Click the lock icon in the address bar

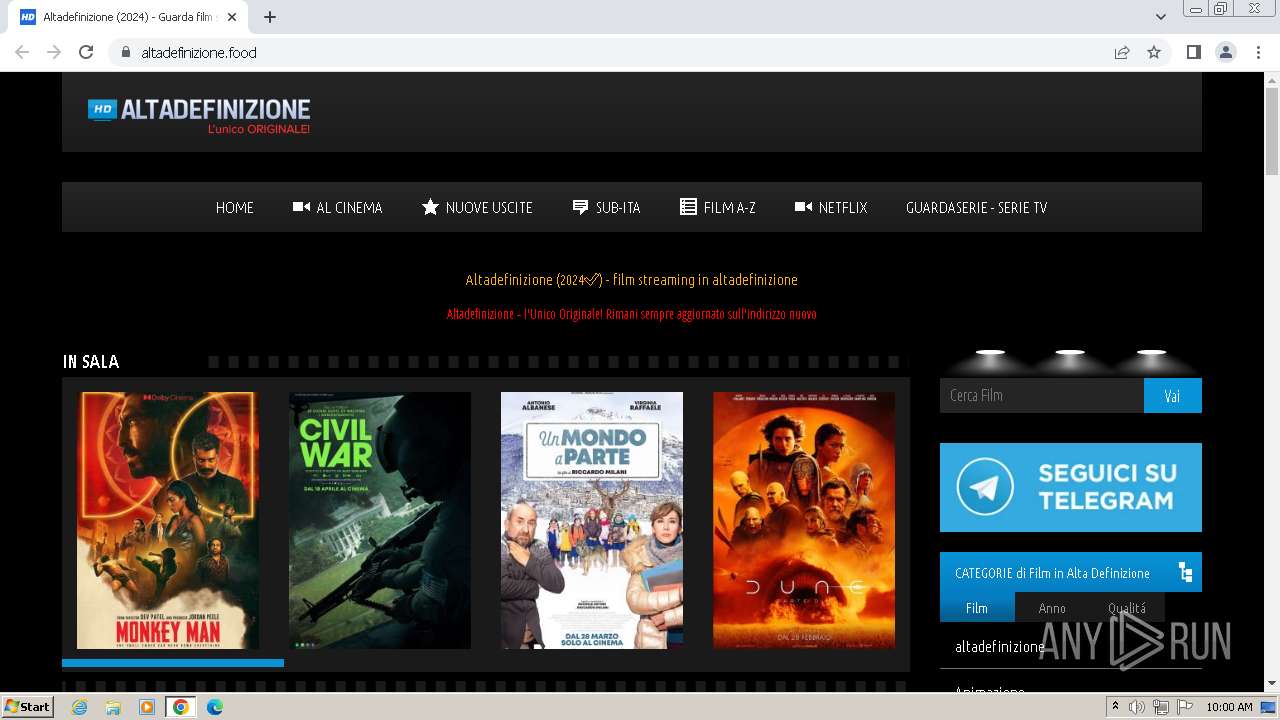click(125, 52)
